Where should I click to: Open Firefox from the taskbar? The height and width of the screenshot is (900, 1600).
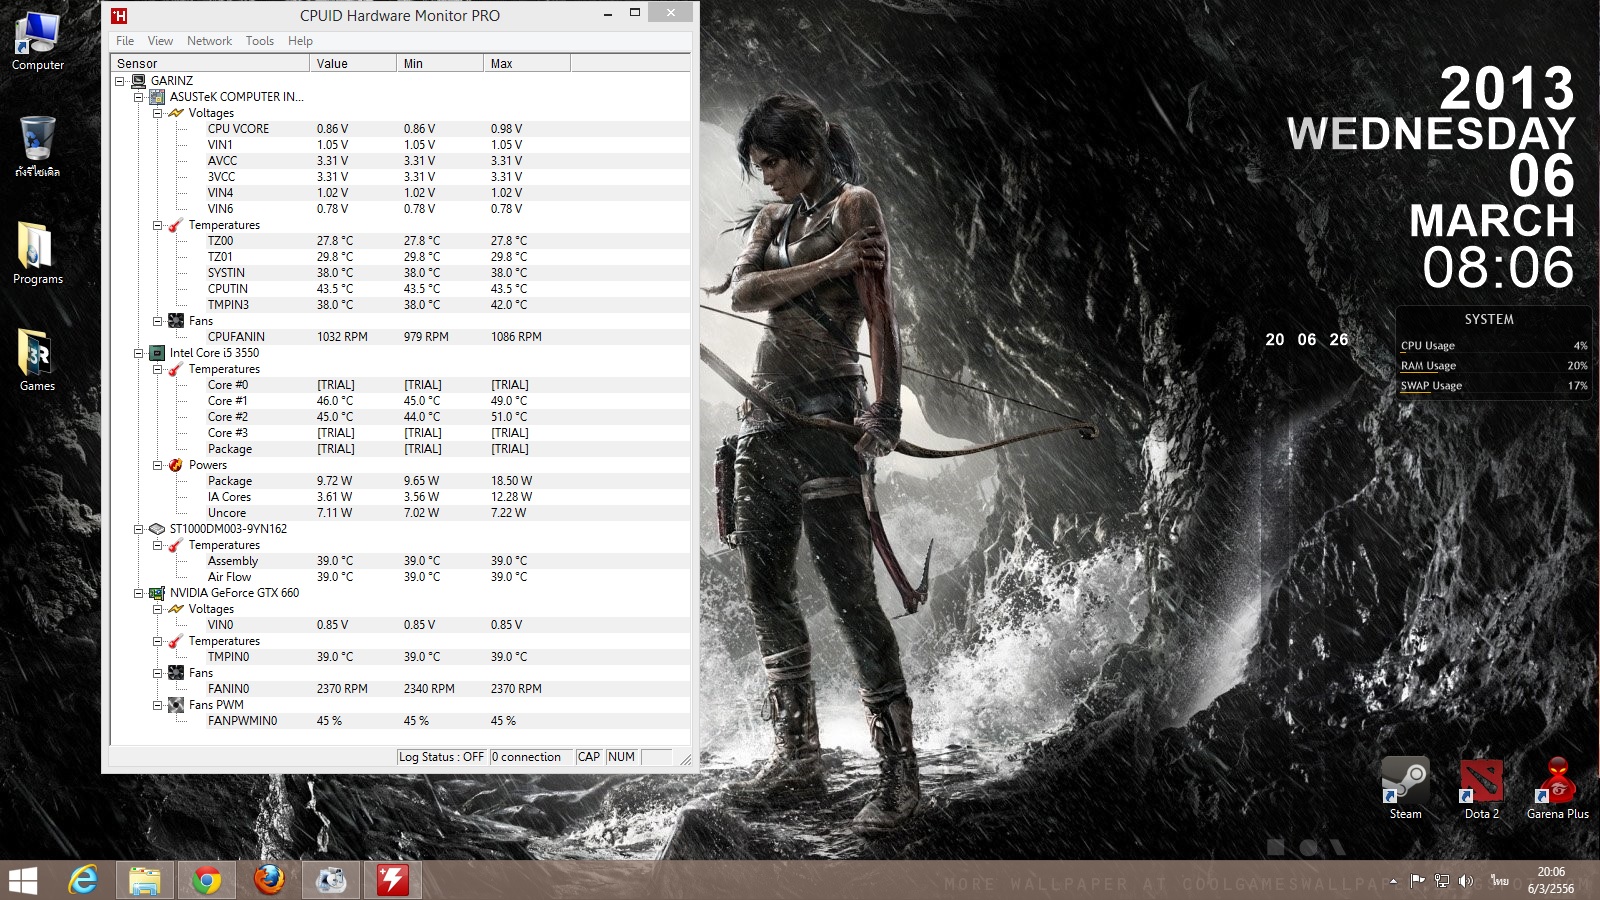tap(269, 881)
